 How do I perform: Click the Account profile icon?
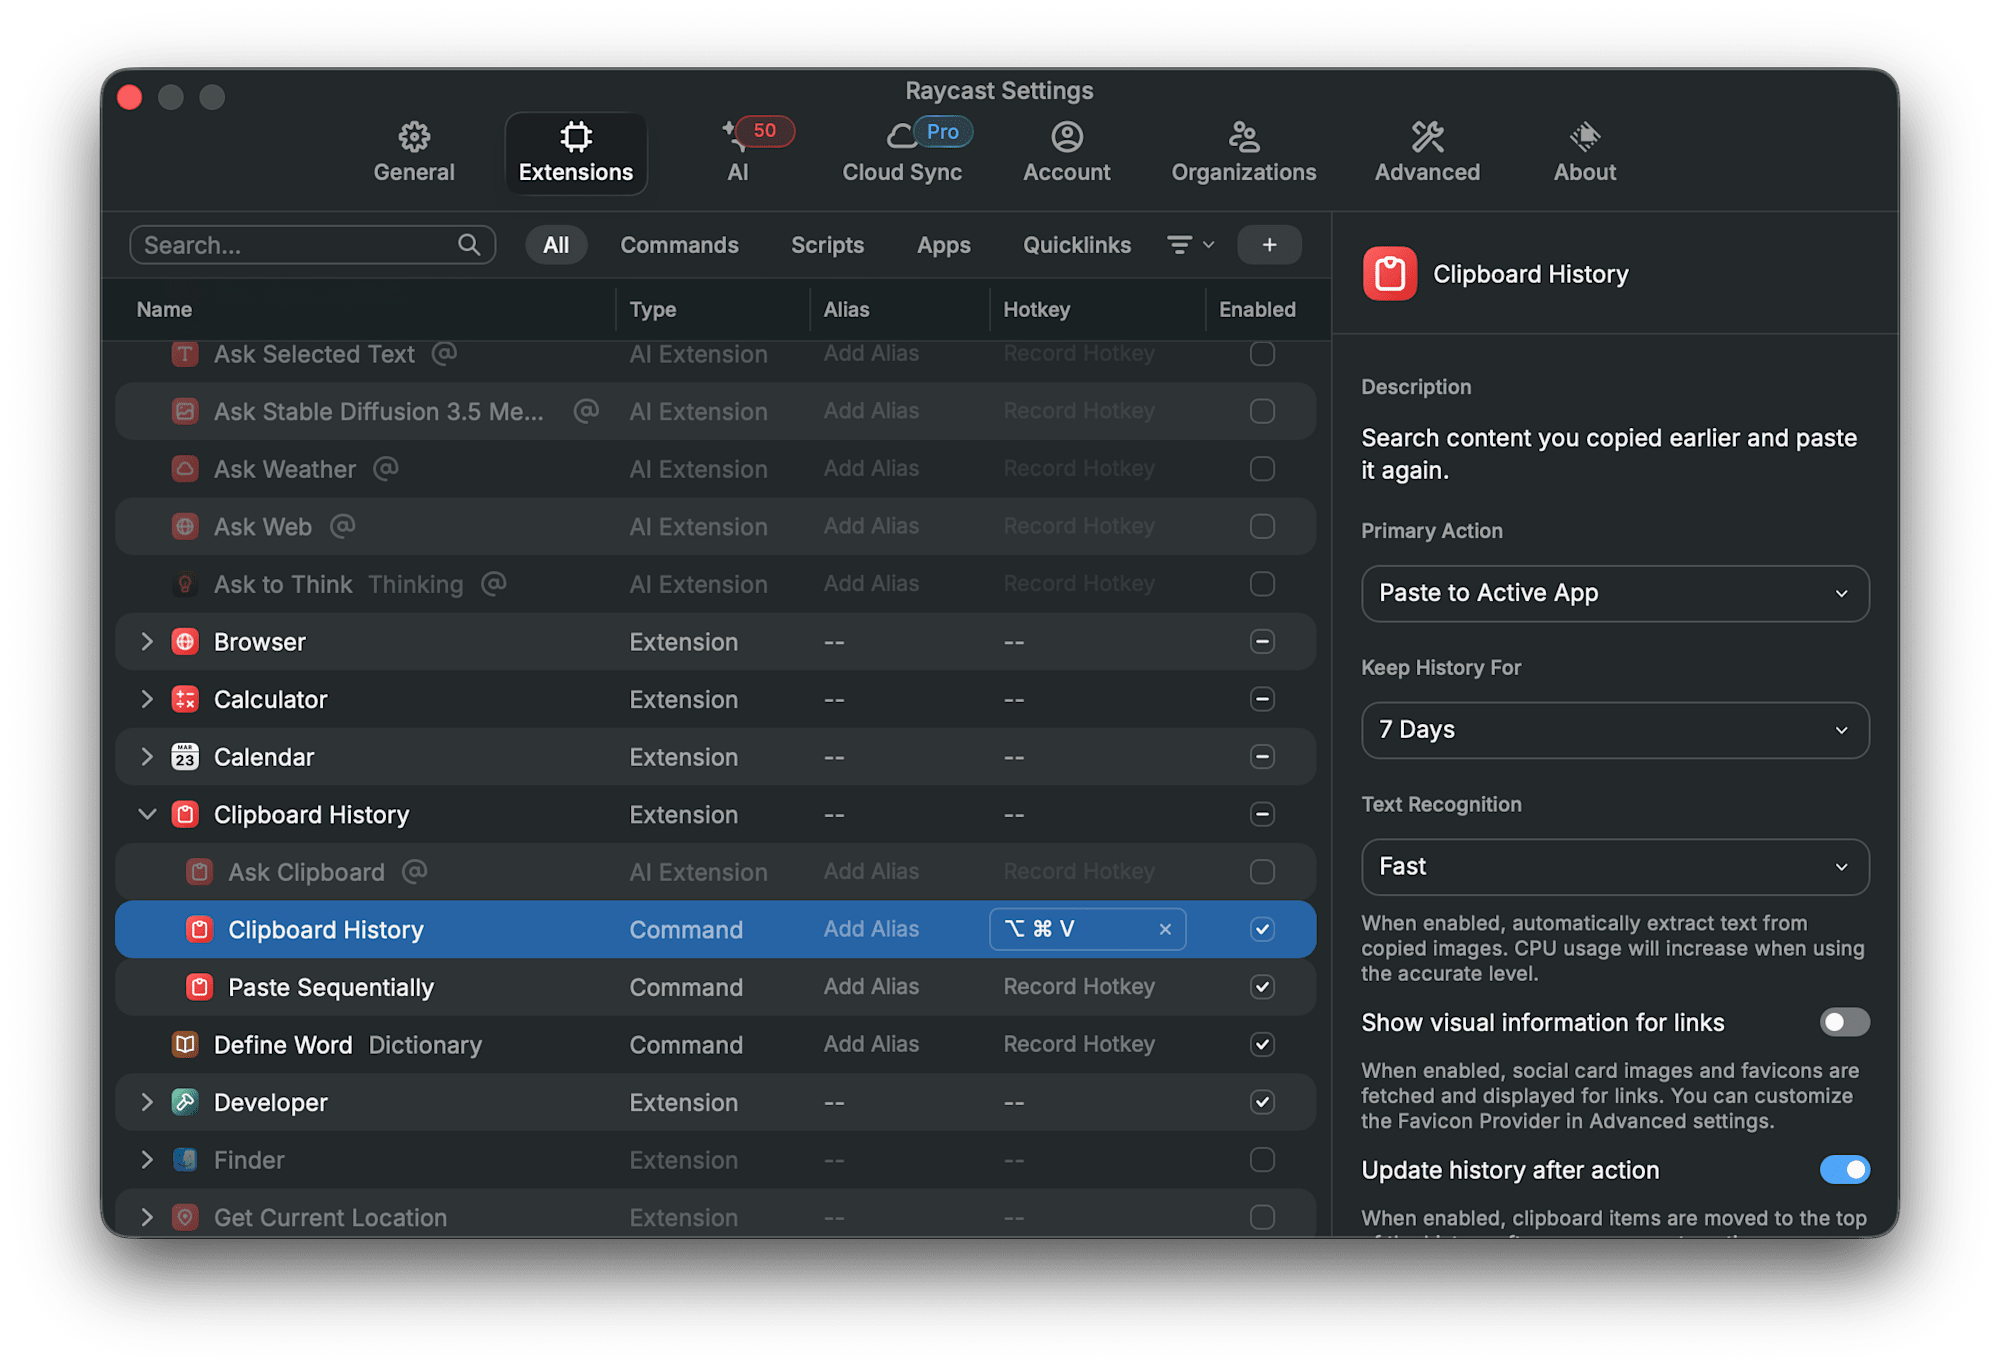[1066, 137]
